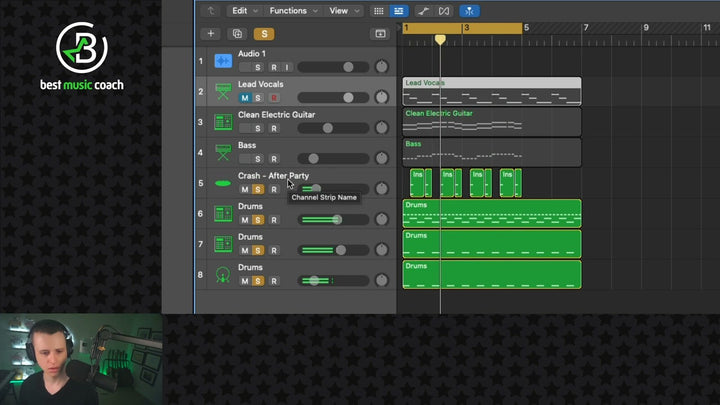Viewport: 720px width, 405px height.
Task: Select track 6 Drums region
Action: coord(492,214)
